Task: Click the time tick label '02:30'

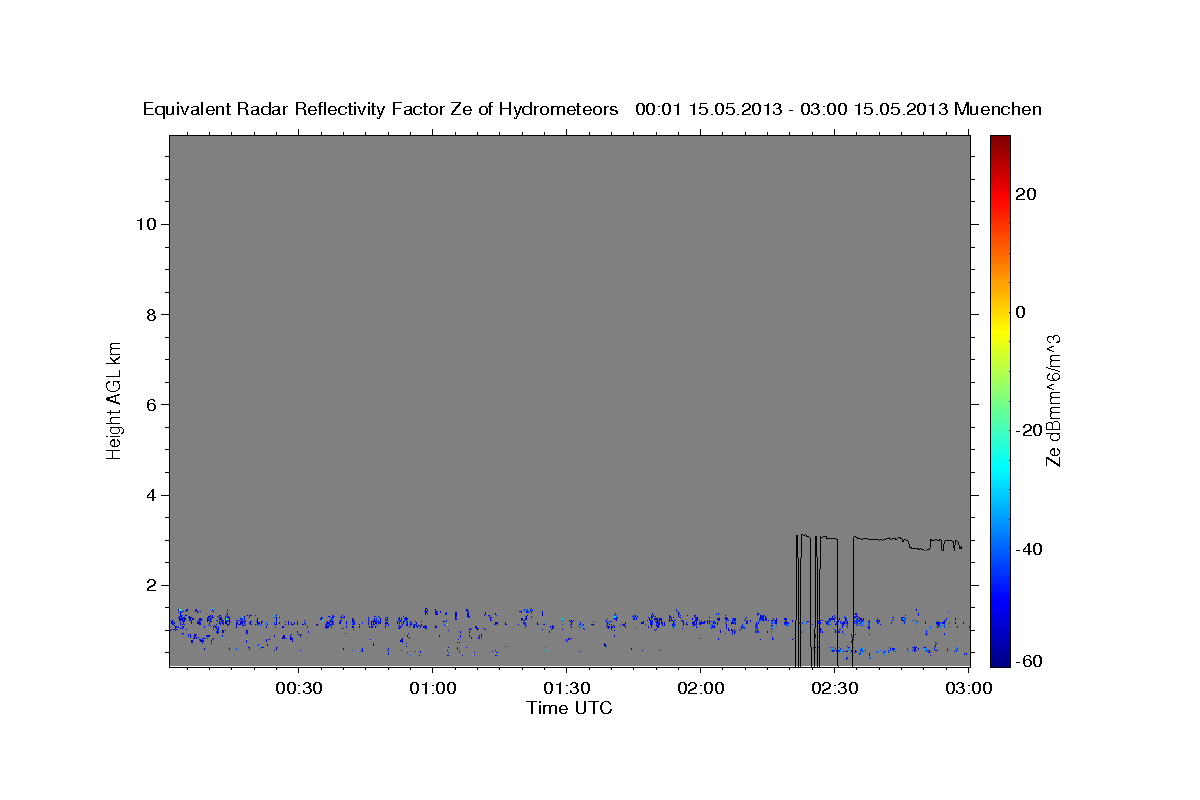Action: [x=834, y=689]
